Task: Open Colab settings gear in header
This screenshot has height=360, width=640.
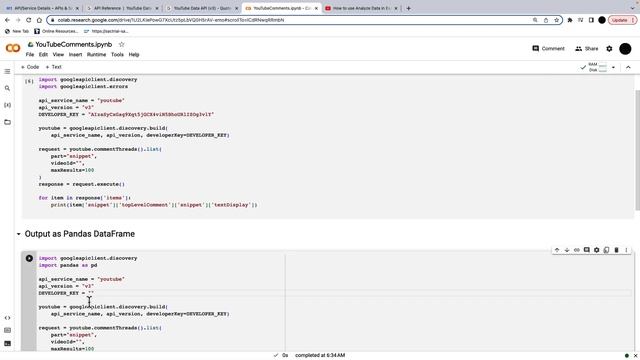Action: (609, 49)
